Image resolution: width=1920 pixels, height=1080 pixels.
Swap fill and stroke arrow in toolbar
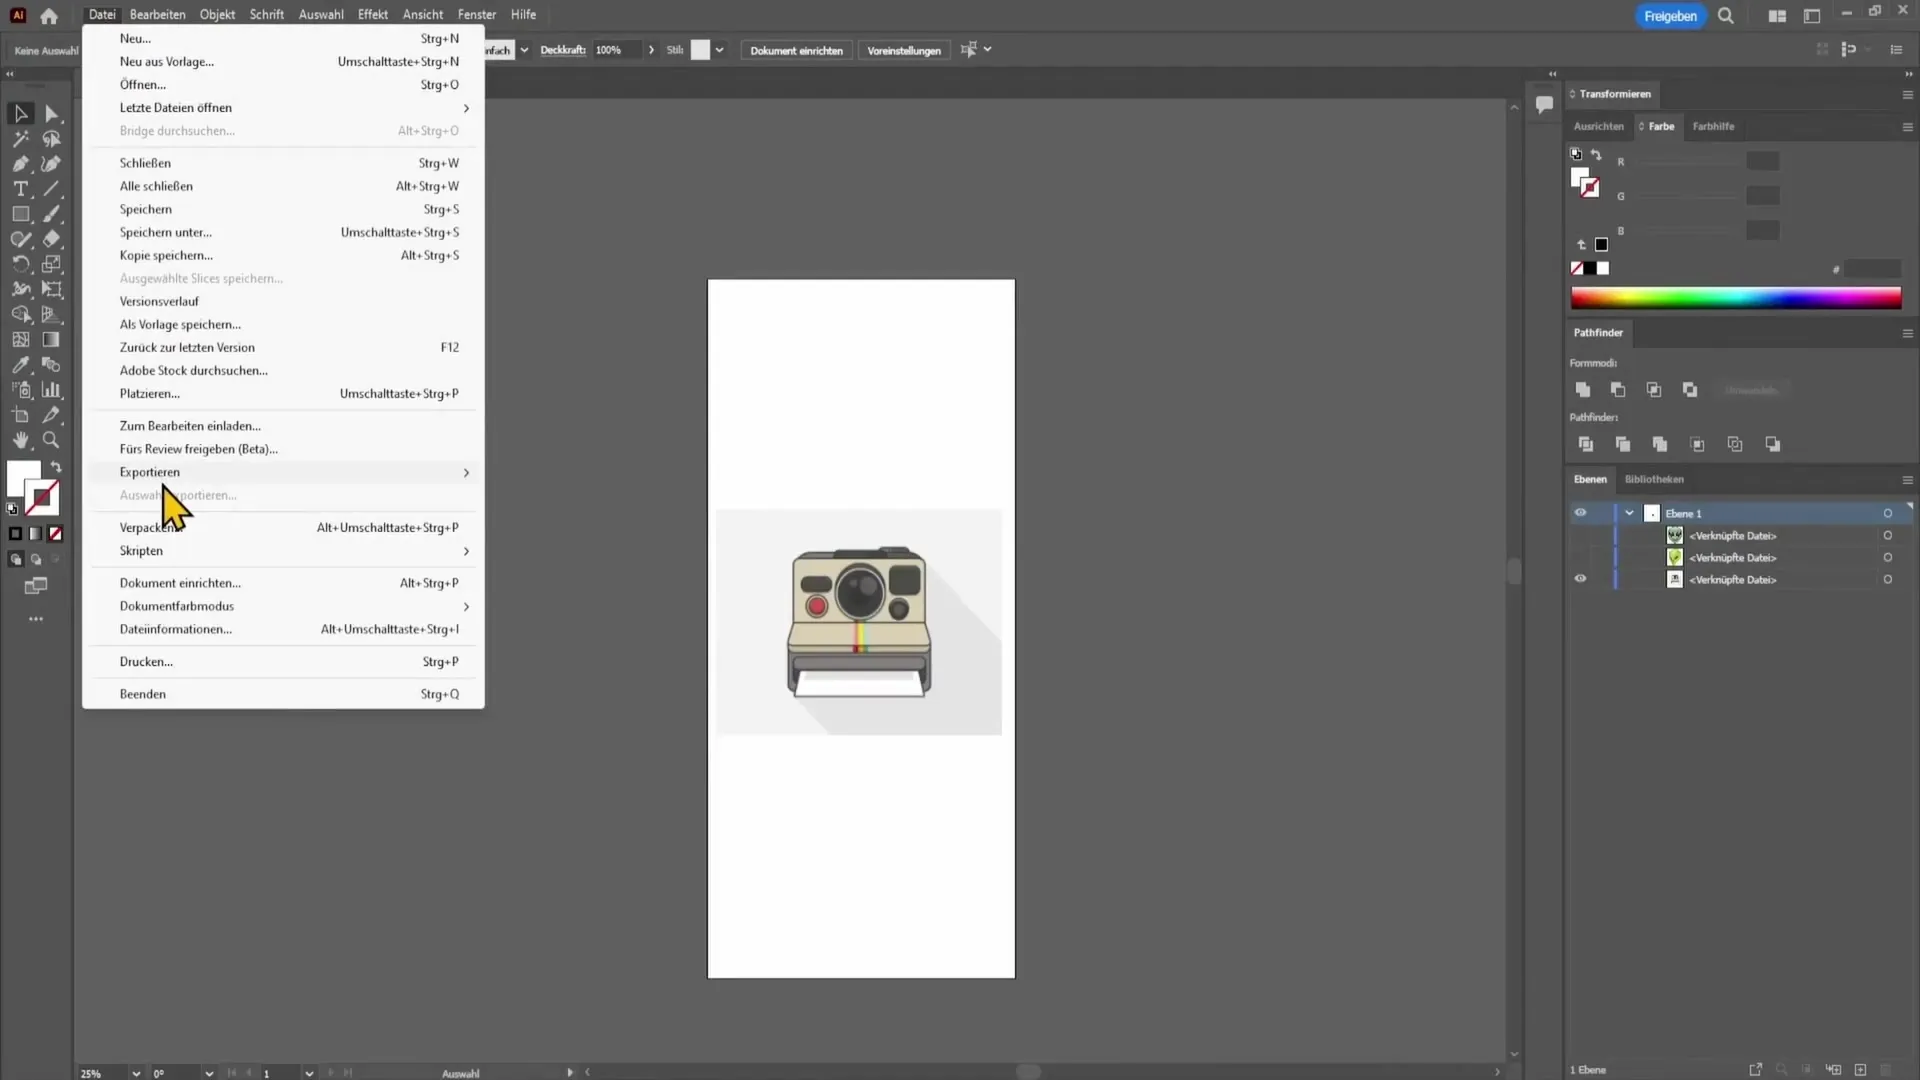coord(57,467)
